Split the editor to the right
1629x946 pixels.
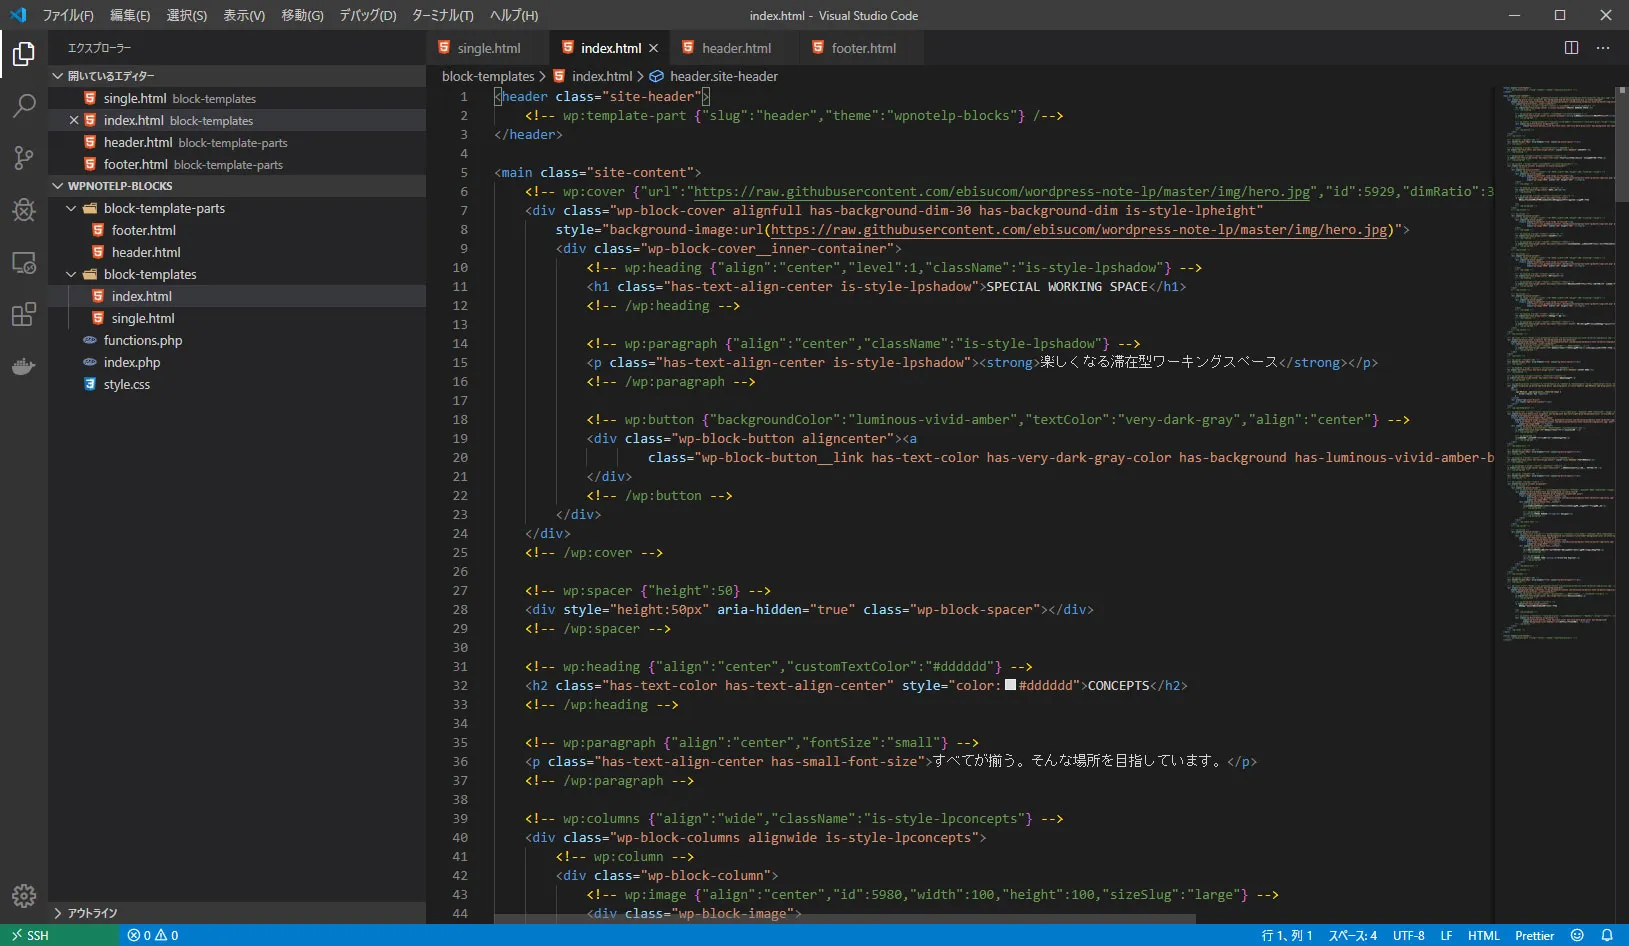pyautogui.click(x=1571, y=48)
